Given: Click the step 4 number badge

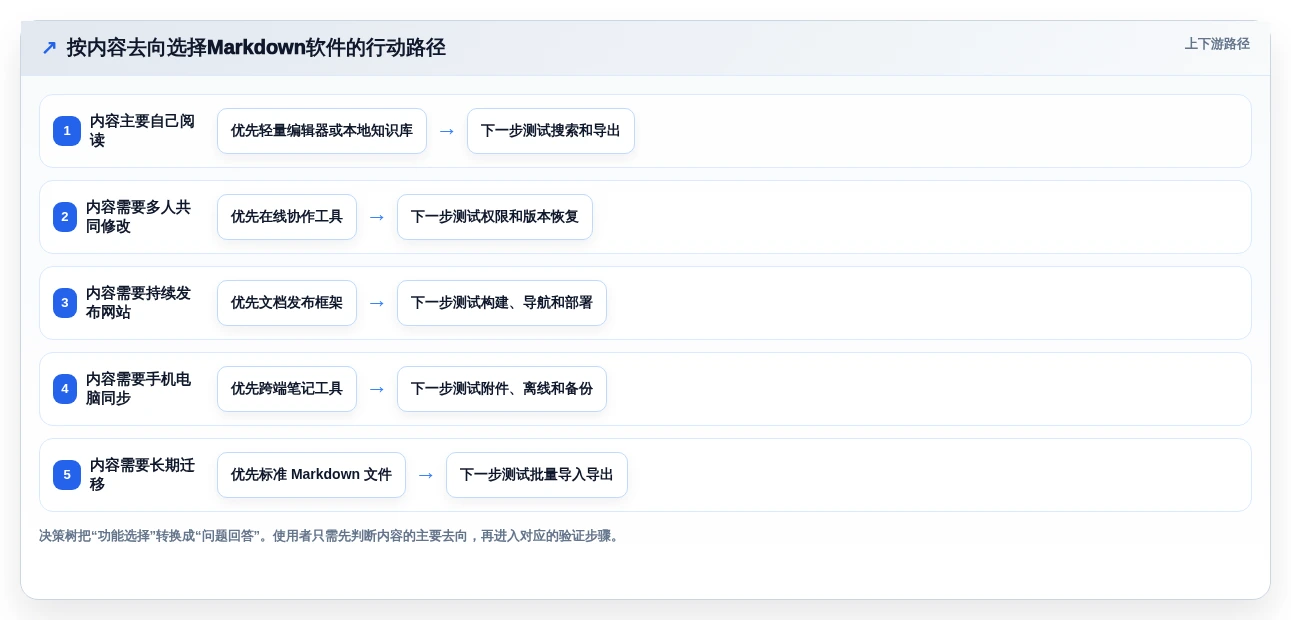Looking at the screenshot, I should (65, 389).
